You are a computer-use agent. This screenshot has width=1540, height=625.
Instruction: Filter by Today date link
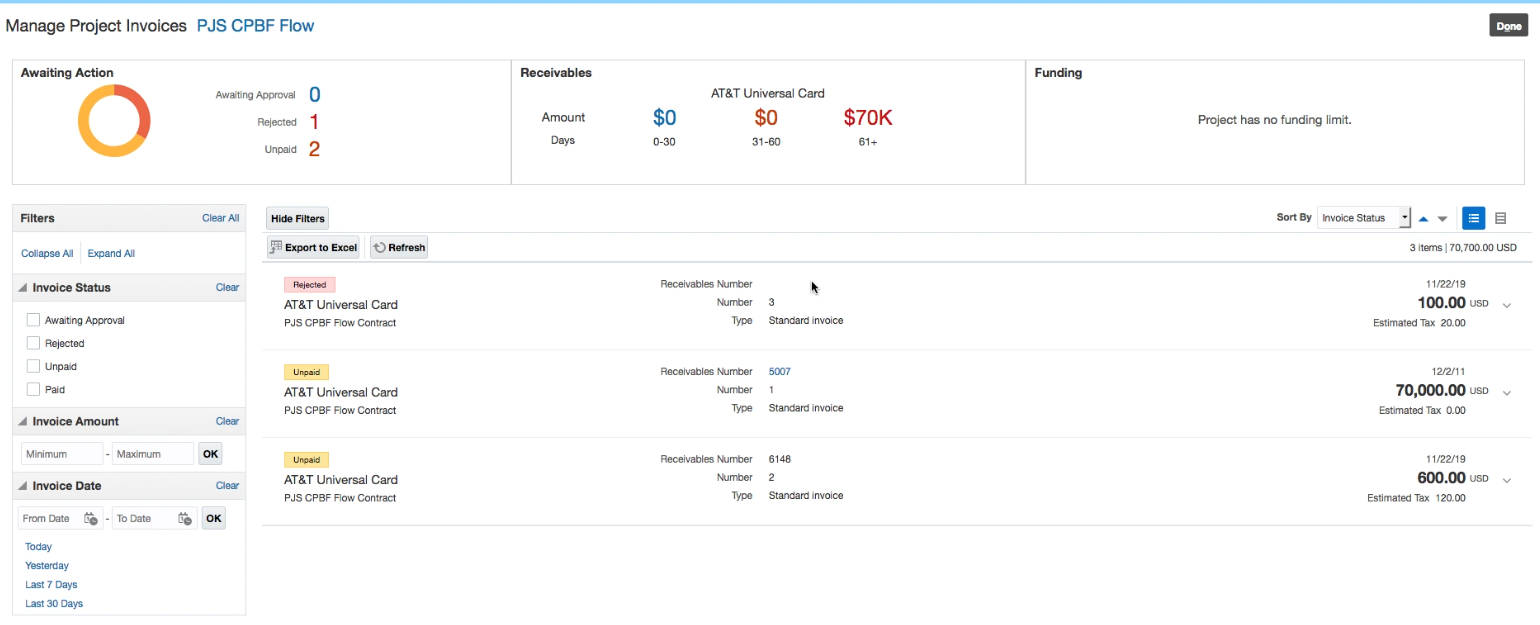pos(38,547)
